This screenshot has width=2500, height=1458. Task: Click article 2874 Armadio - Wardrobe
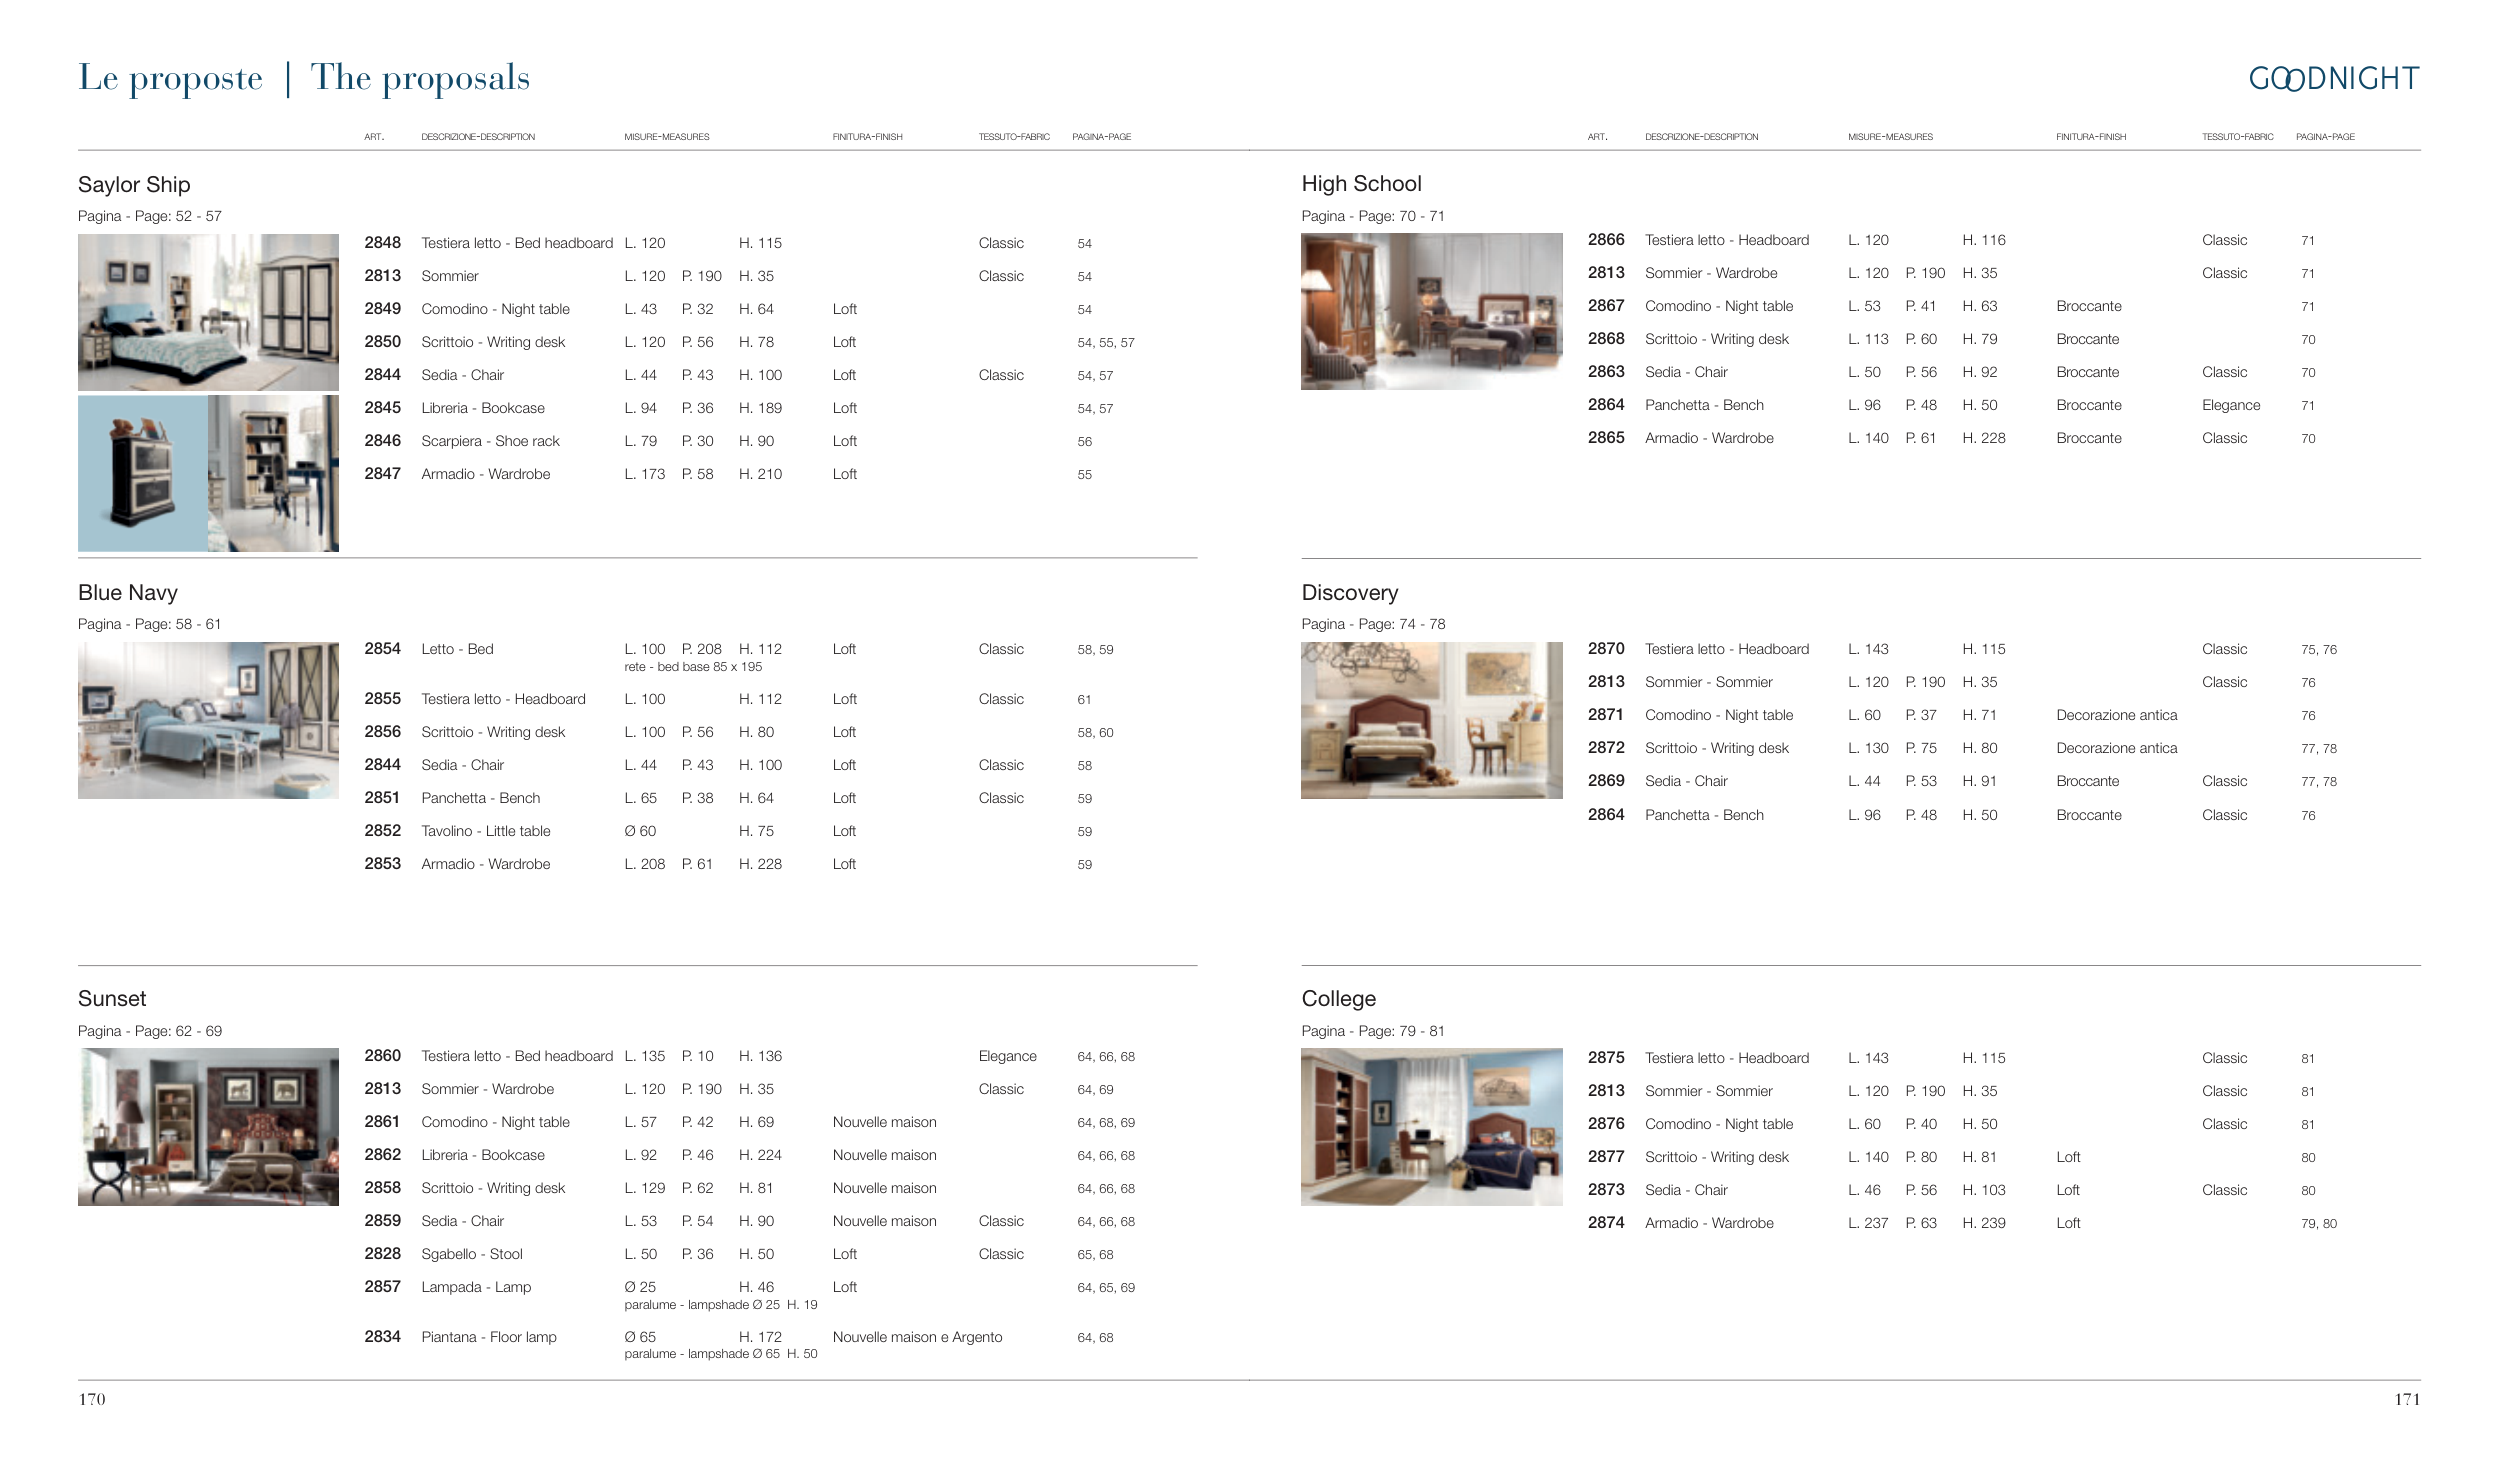point(1708,1223)
